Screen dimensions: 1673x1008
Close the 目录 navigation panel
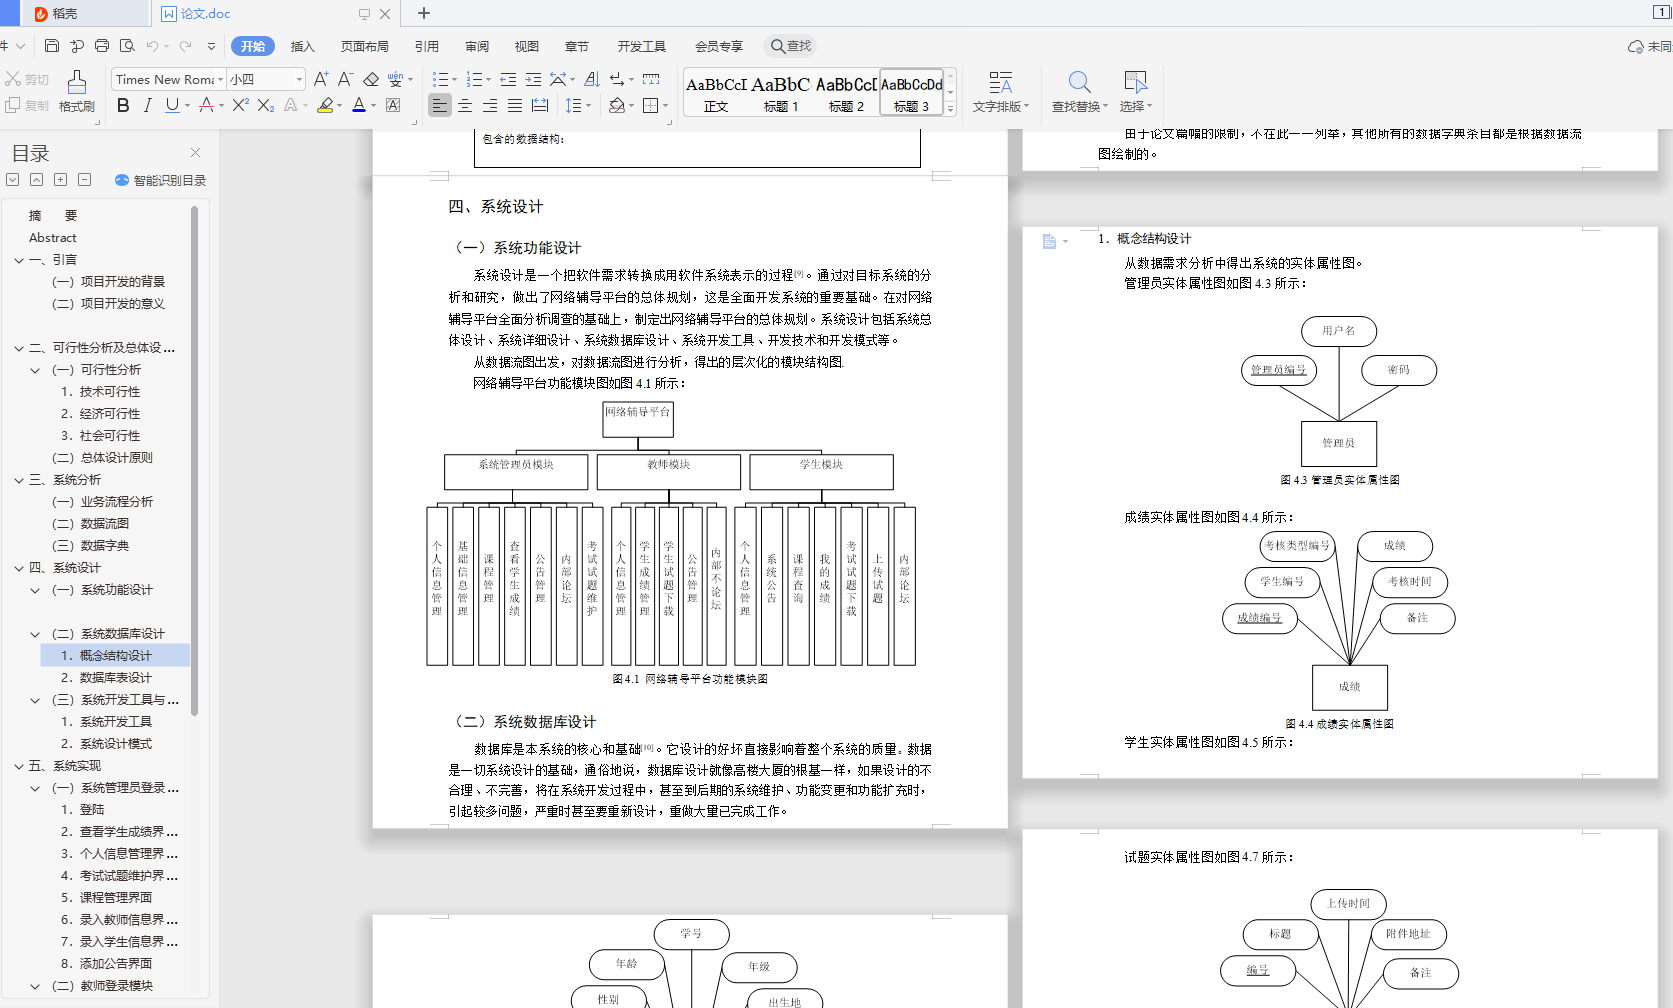click(196, 152)
